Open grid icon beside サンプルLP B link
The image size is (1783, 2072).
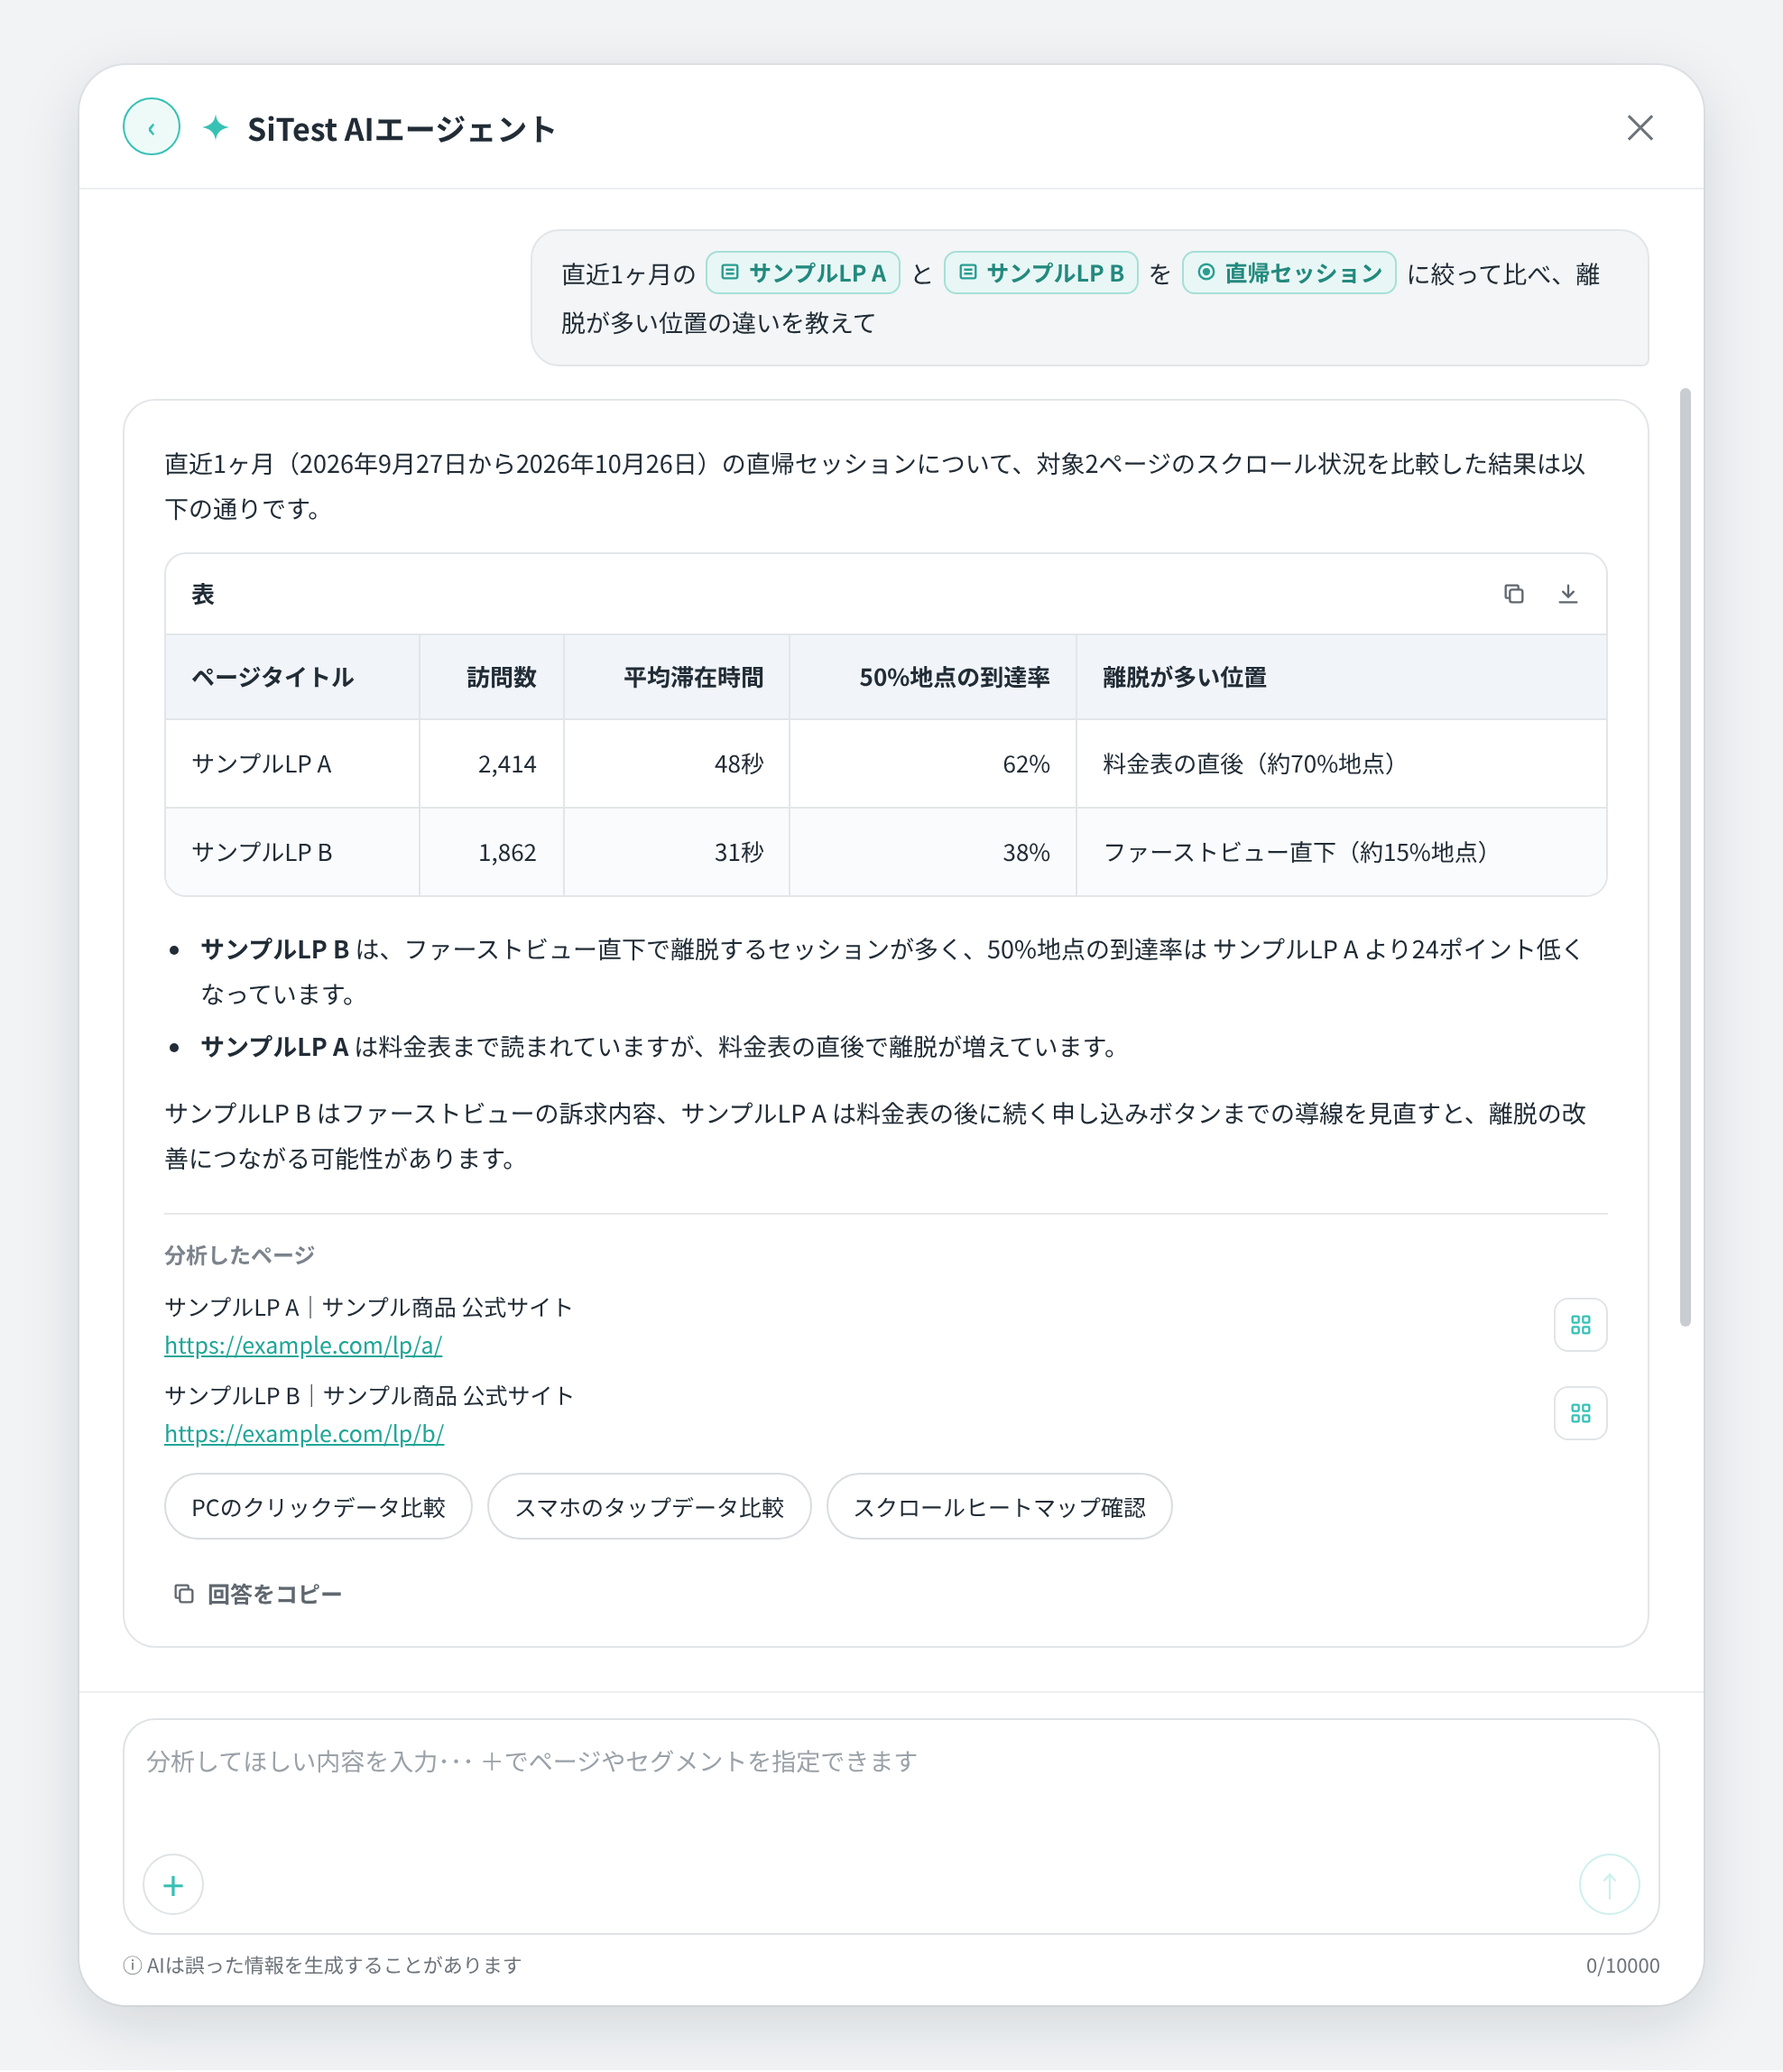tap(1580, 1413)
